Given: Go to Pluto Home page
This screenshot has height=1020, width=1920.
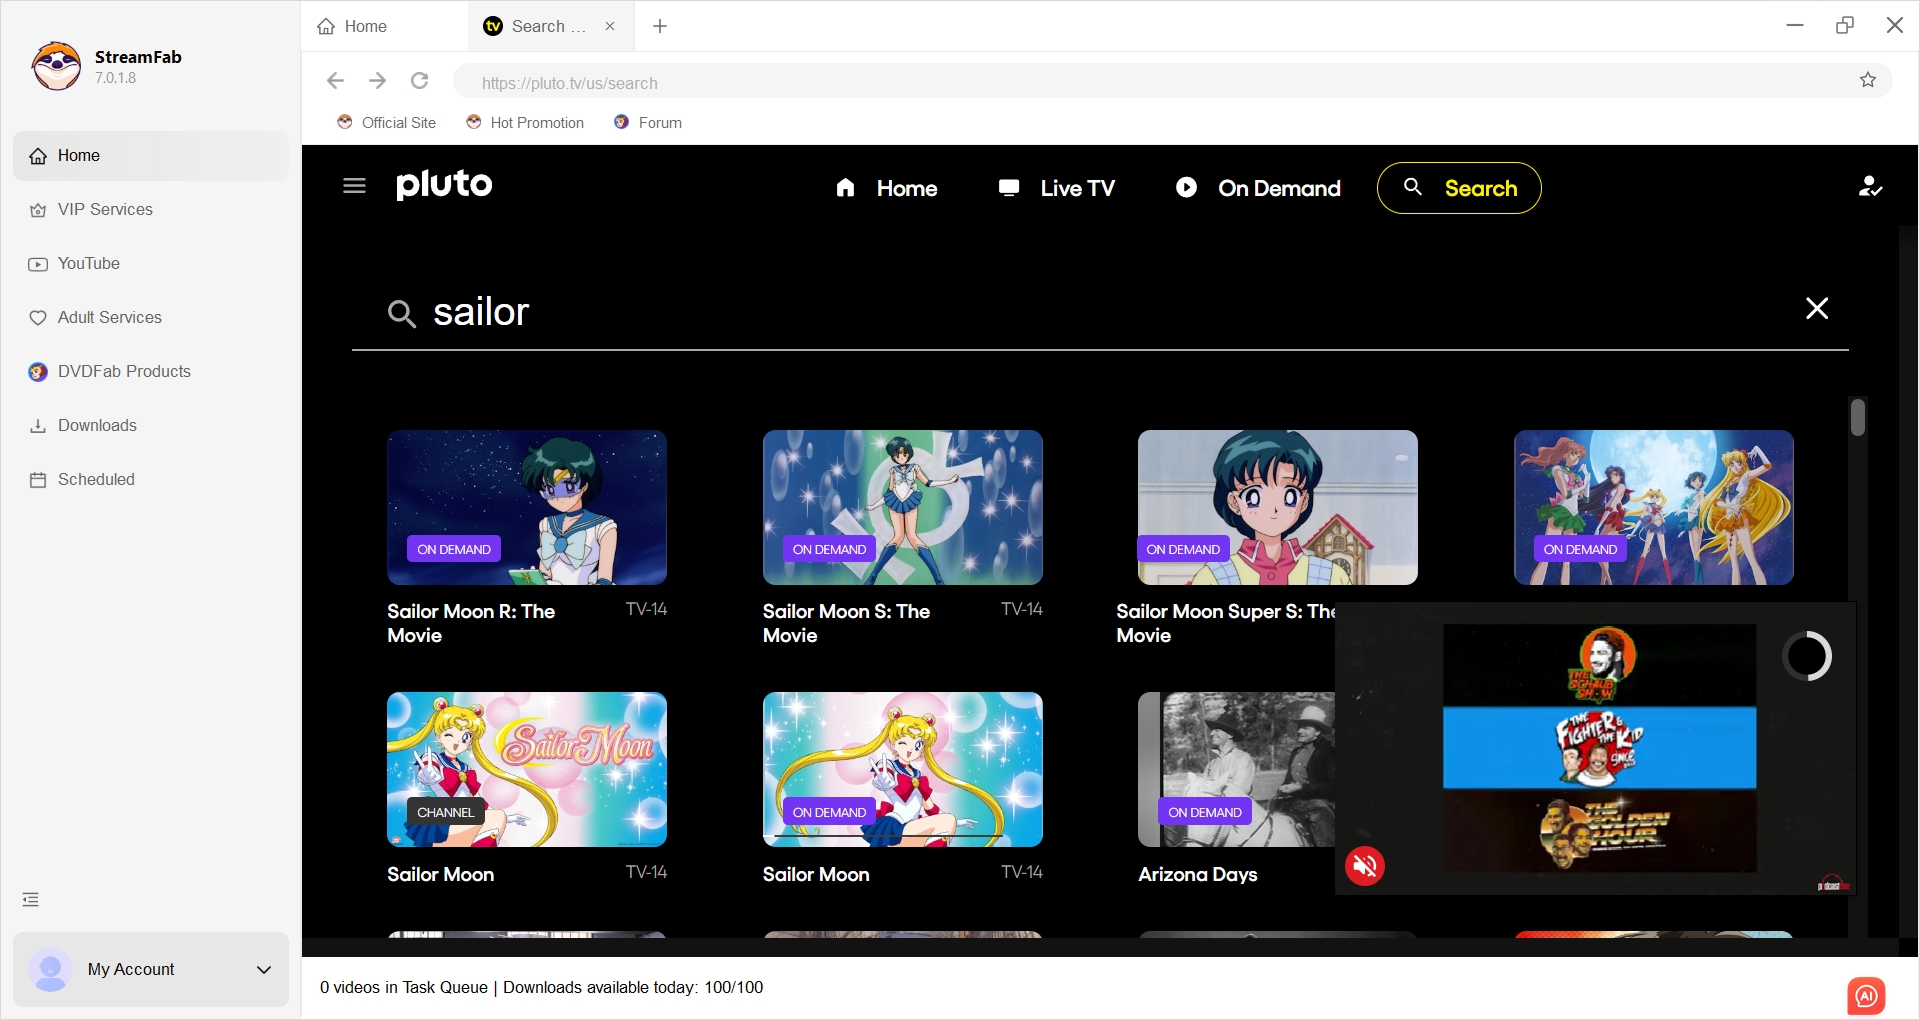Looking at the screenshot, I should click(886, 188).
